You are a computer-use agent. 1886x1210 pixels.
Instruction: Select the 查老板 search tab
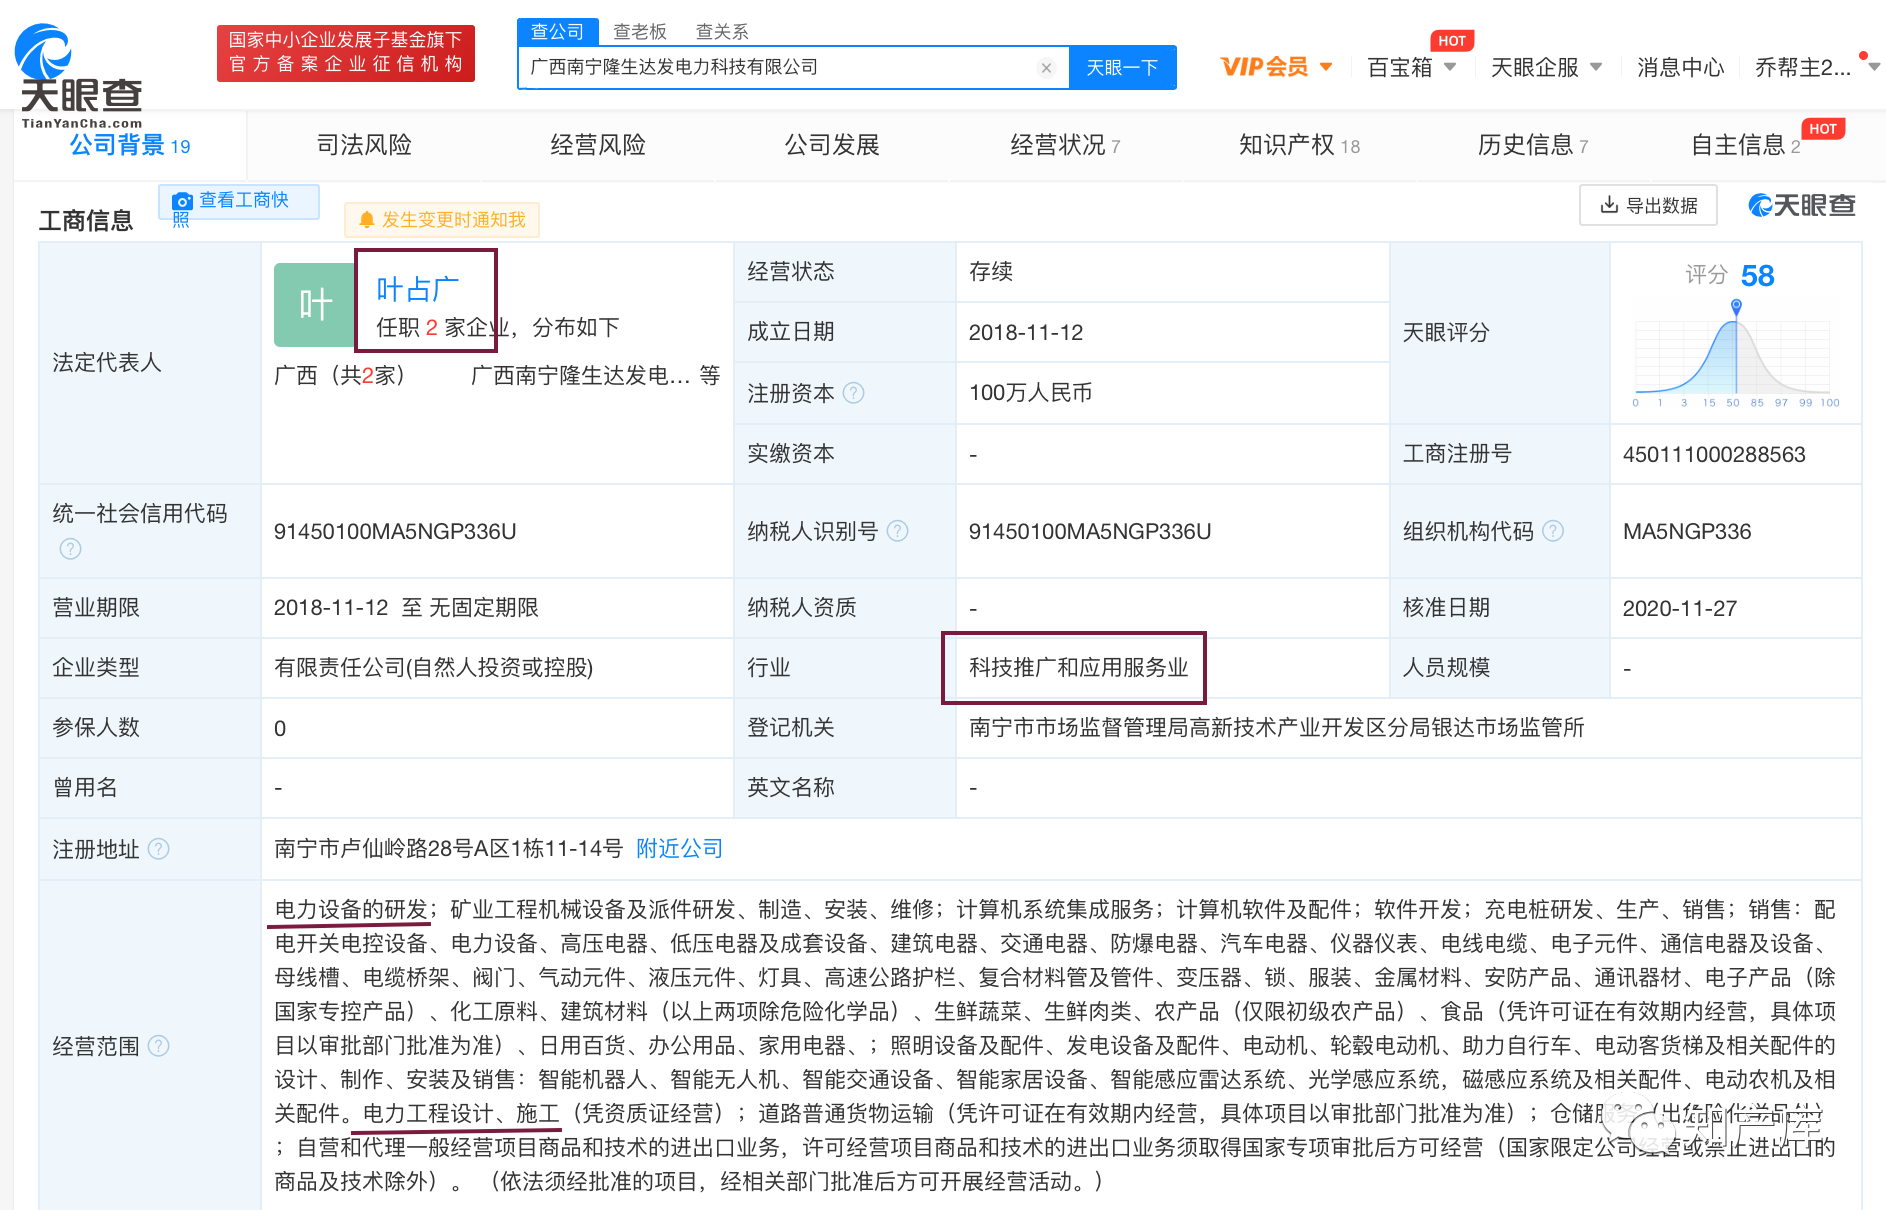(x=640, y=31)
